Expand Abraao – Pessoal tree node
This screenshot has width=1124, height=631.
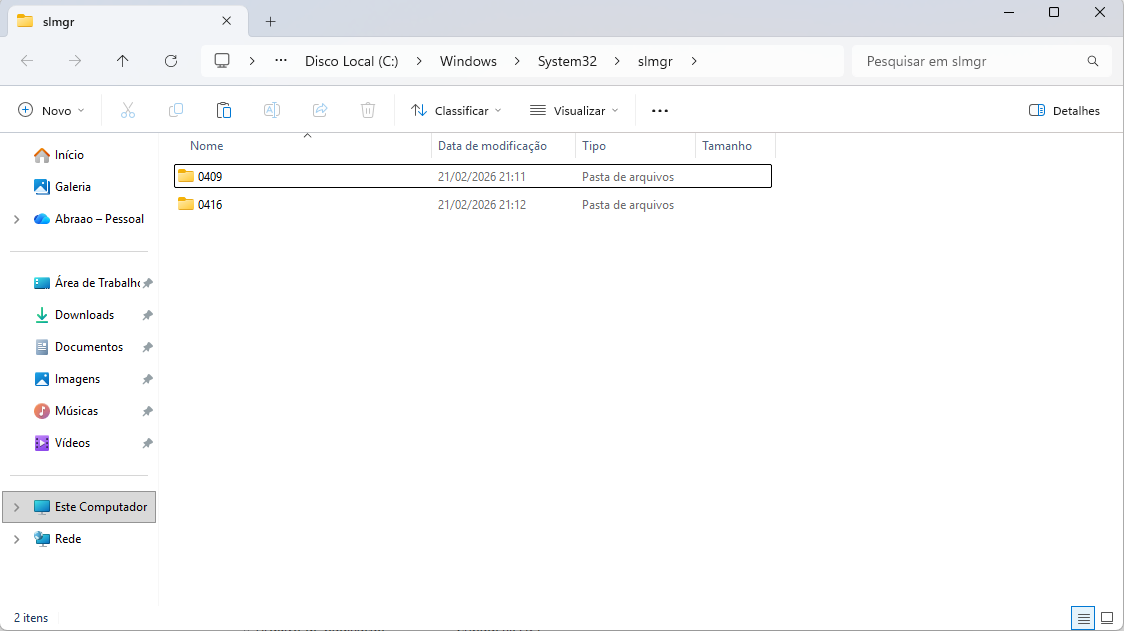[16, 219]
